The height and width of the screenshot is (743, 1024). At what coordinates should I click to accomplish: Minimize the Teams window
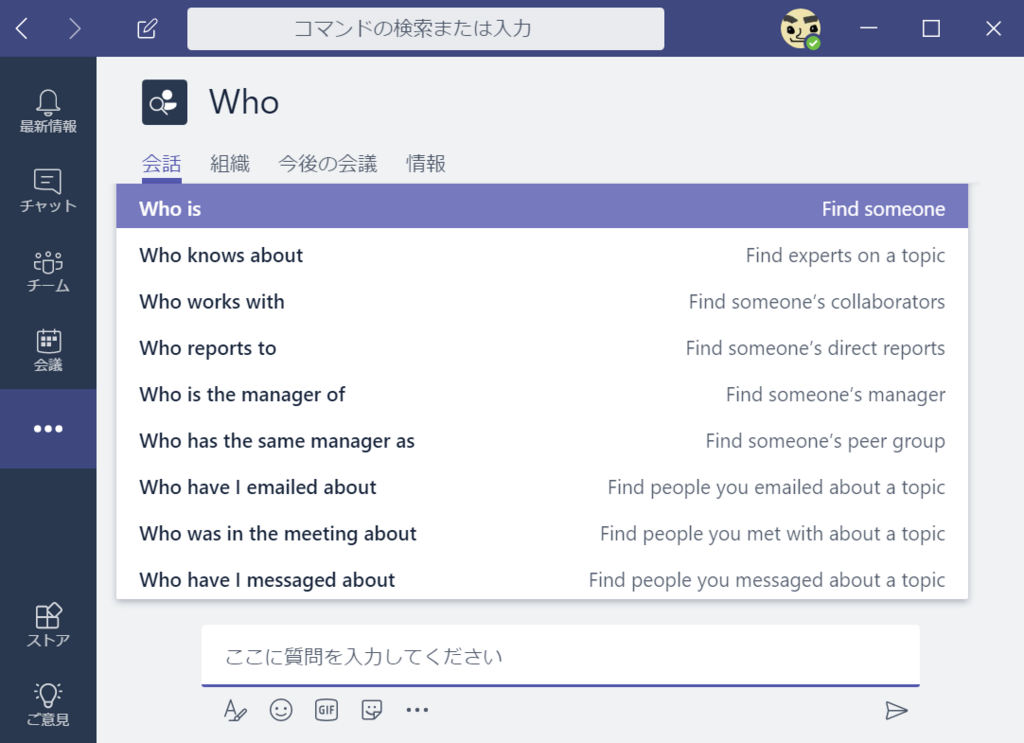click(x=869, y=29)
